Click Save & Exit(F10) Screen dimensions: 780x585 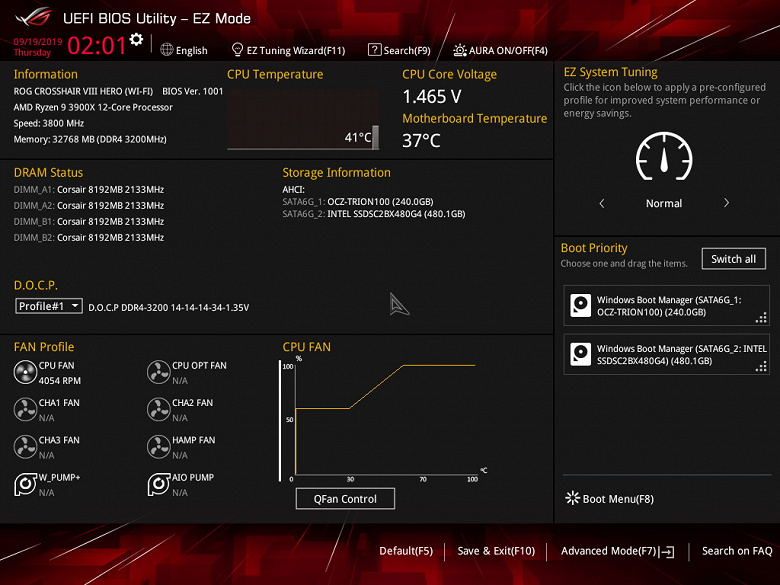tap(496, 551)
